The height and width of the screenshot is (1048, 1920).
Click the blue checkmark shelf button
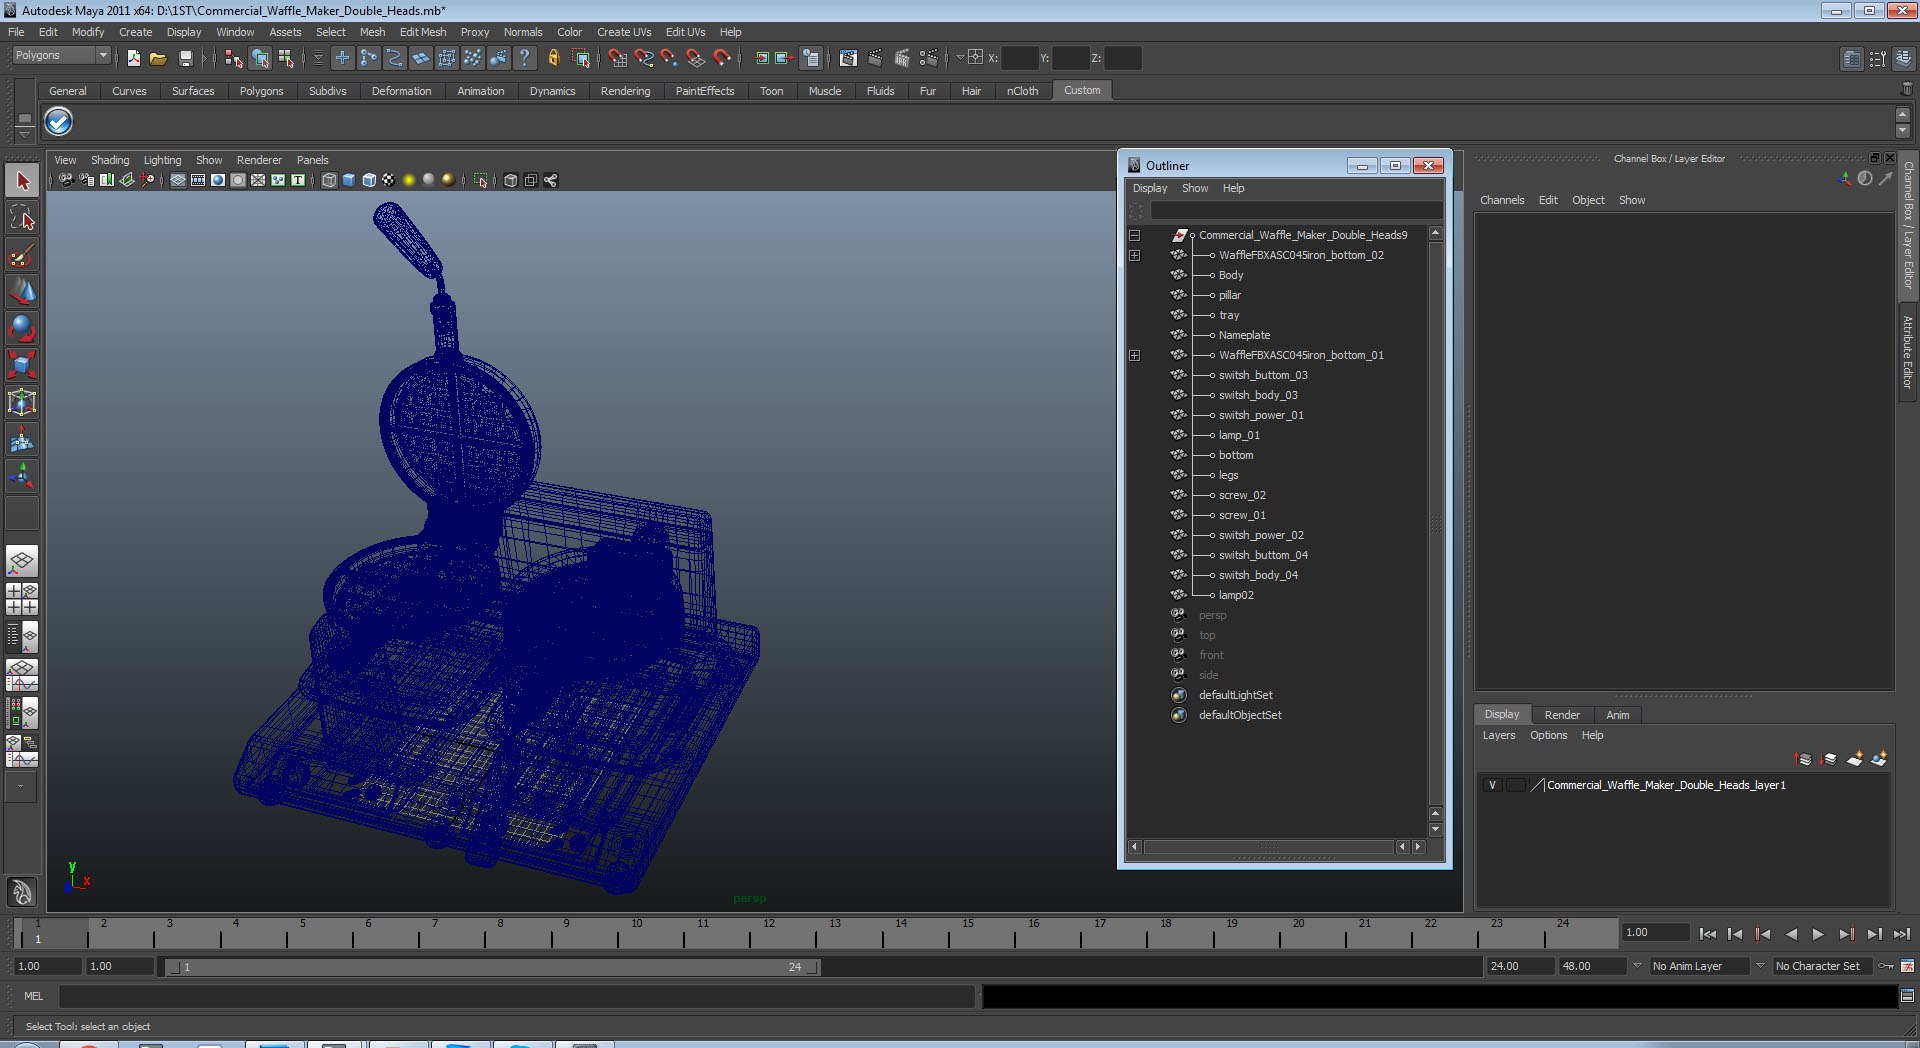[x=59, y=122]
